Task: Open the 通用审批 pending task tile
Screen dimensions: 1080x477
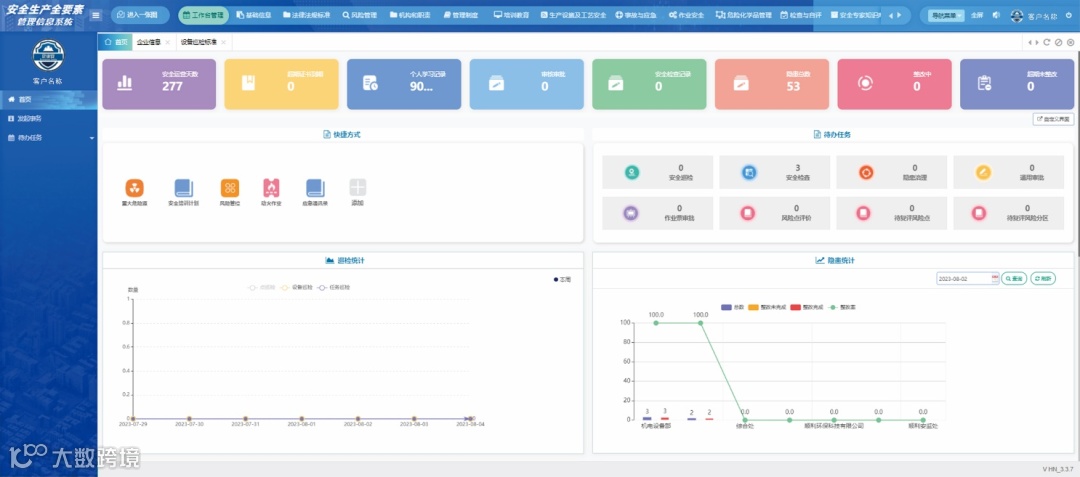Action: (x=1009, y=172)
